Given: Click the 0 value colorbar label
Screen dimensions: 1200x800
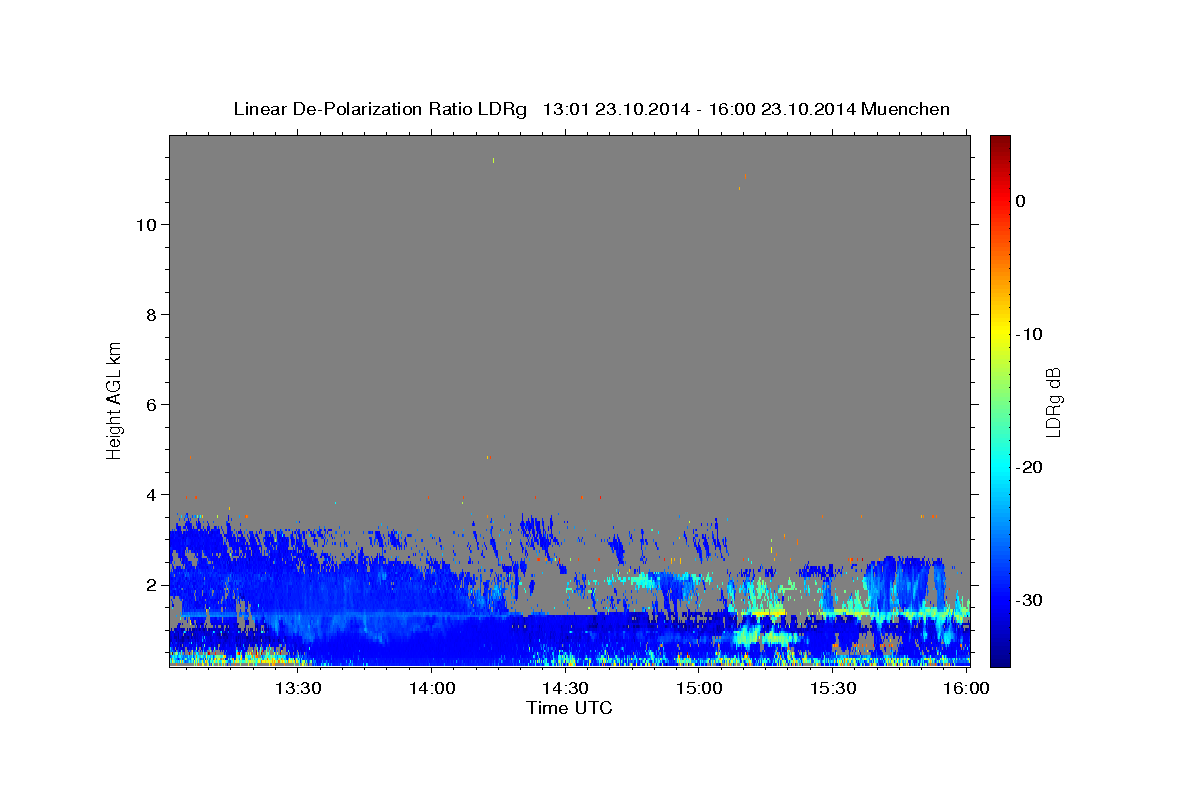Looking at the screenshot, I should (x=1020, y=201).
